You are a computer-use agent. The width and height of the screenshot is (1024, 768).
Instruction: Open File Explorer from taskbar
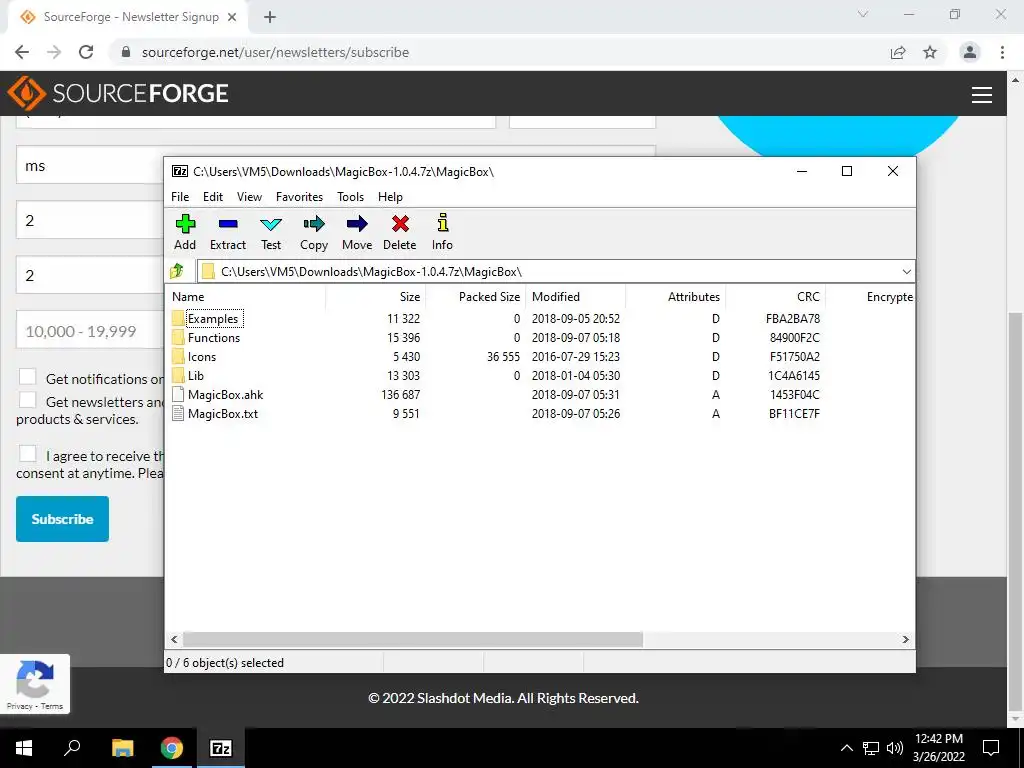(x=122, y=748)
